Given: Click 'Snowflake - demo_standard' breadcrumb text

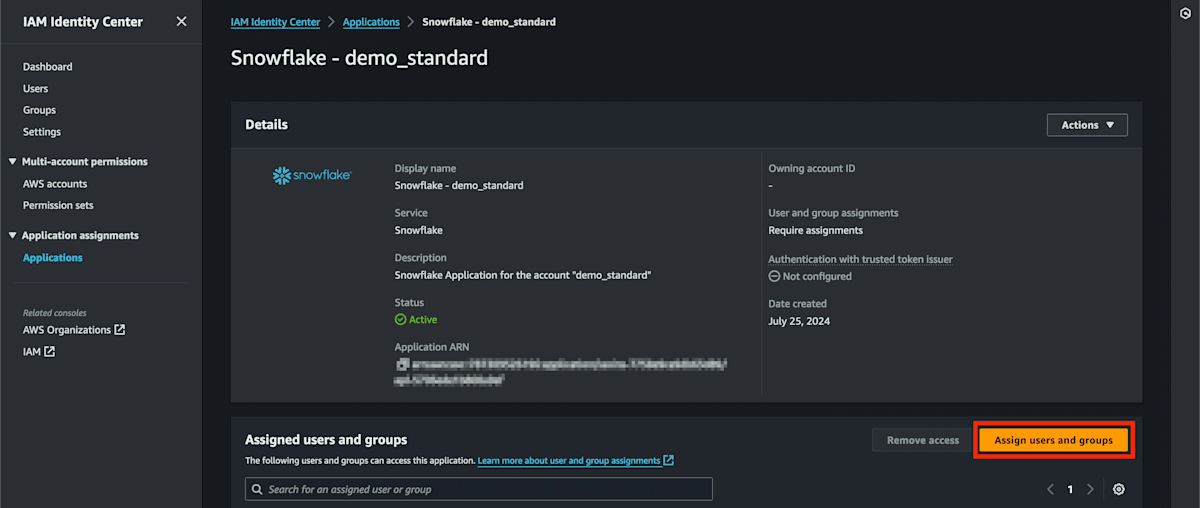Looking at the screenshot, I should (x=489, y=22).
